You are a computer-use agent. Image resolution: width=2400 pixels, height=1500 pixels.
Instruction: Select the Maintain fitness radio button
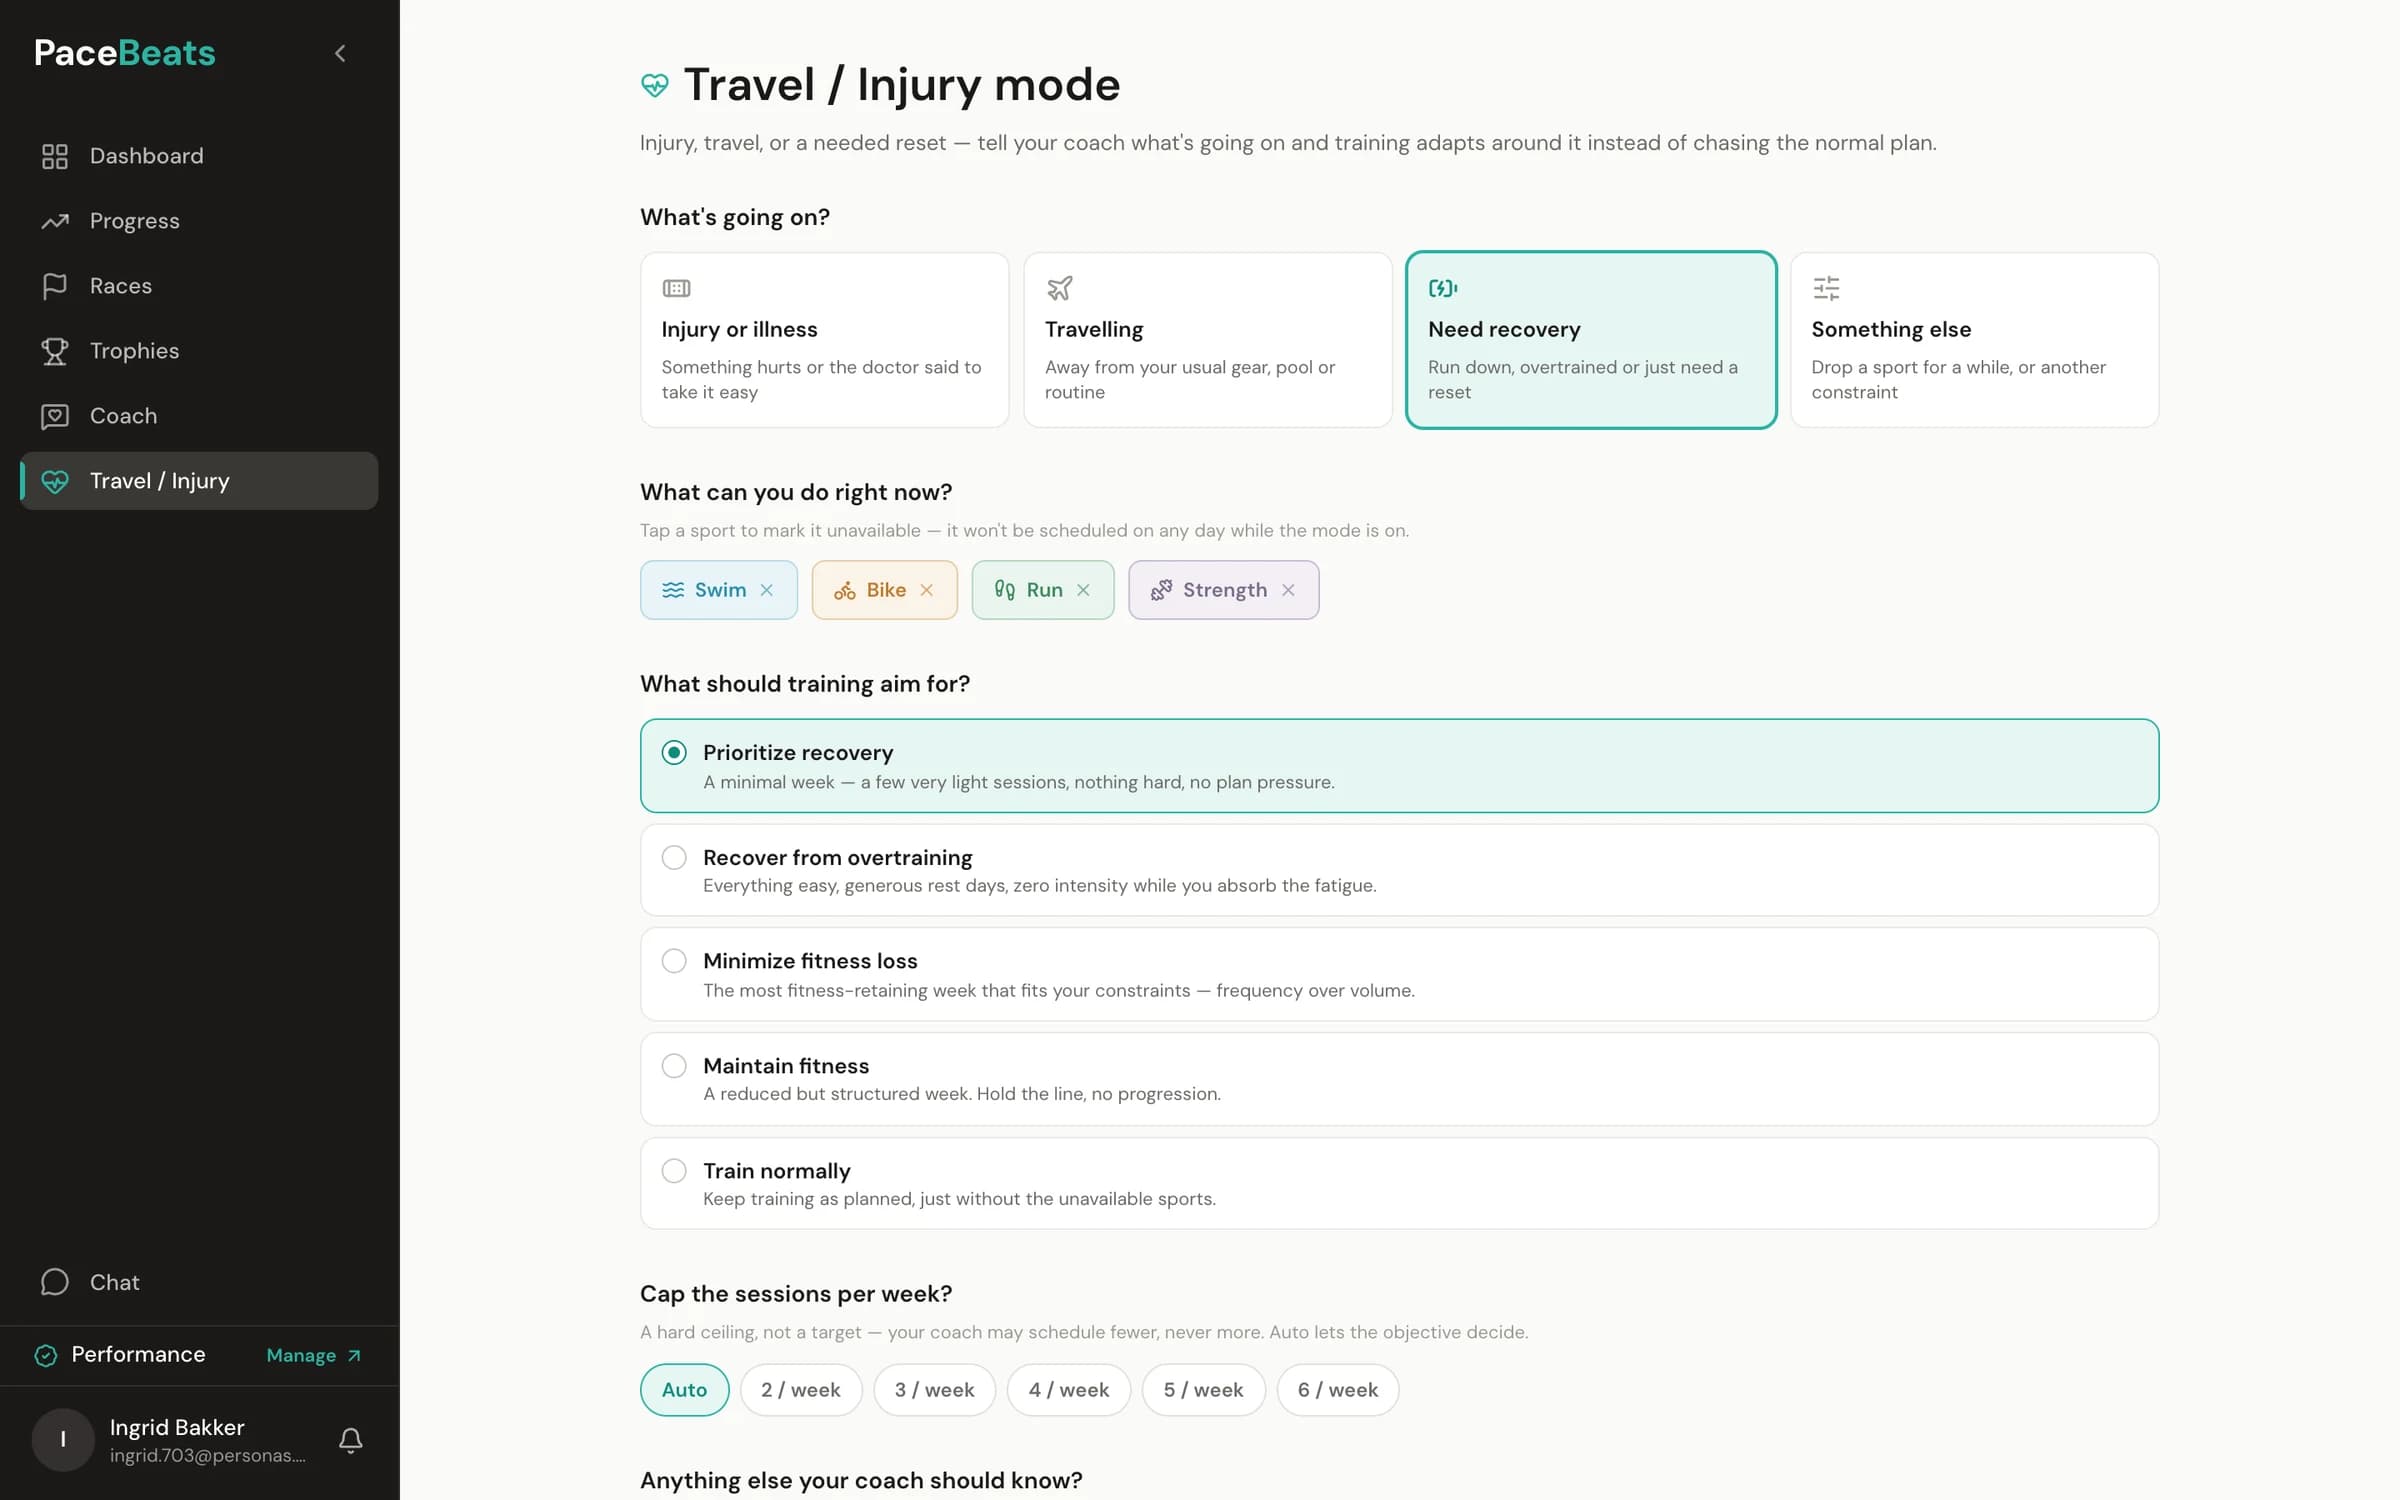click(x=674, y=1066)
